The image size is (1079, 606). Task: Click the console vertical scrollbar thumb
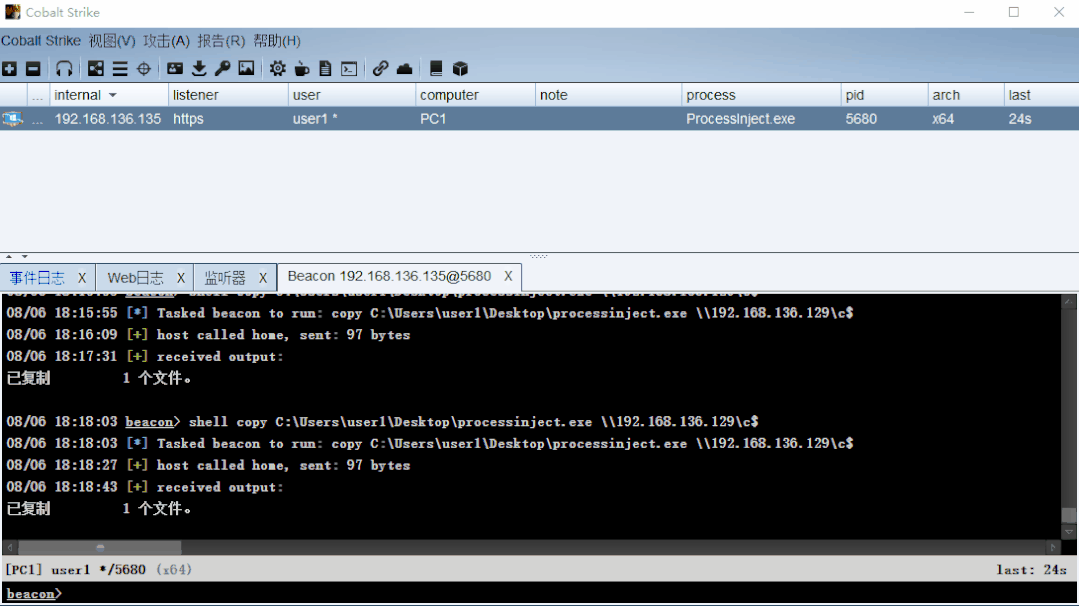[1069, 515]
